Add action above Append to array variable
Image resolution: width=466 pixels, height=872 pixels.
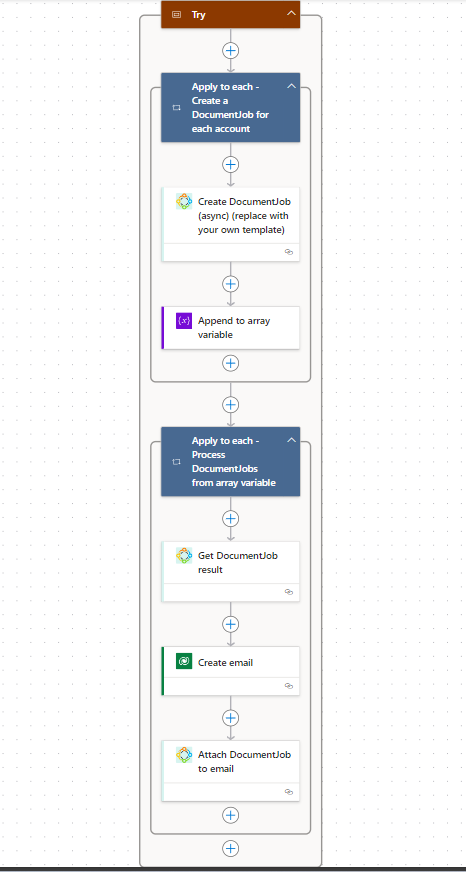[x=230, y=284]
